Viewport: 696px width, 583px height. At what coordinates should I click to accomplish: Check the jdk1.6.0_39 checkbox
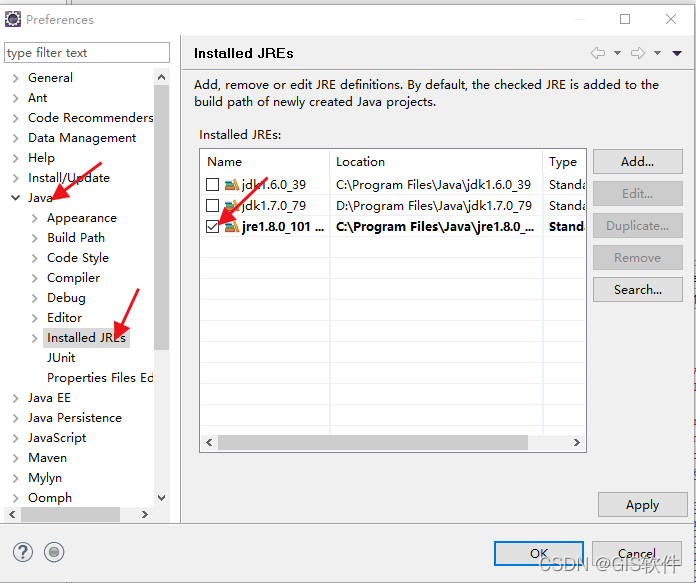(213, 185)
